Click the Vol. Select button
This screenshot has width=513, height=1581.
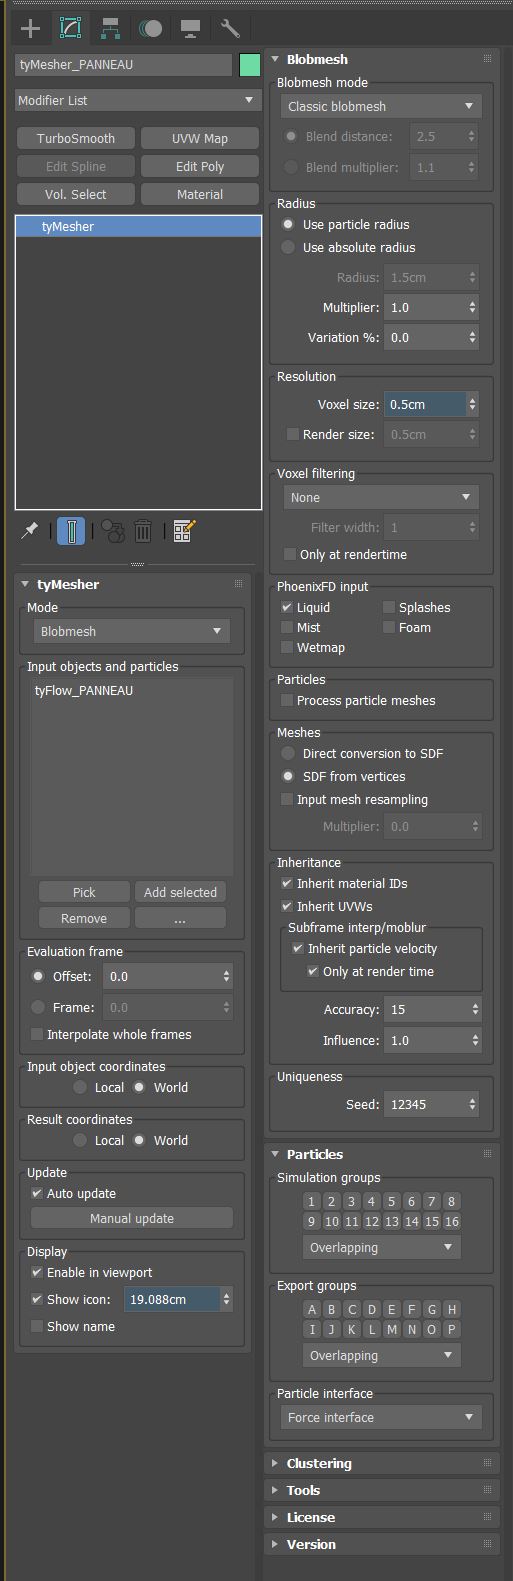pos(76,194)
